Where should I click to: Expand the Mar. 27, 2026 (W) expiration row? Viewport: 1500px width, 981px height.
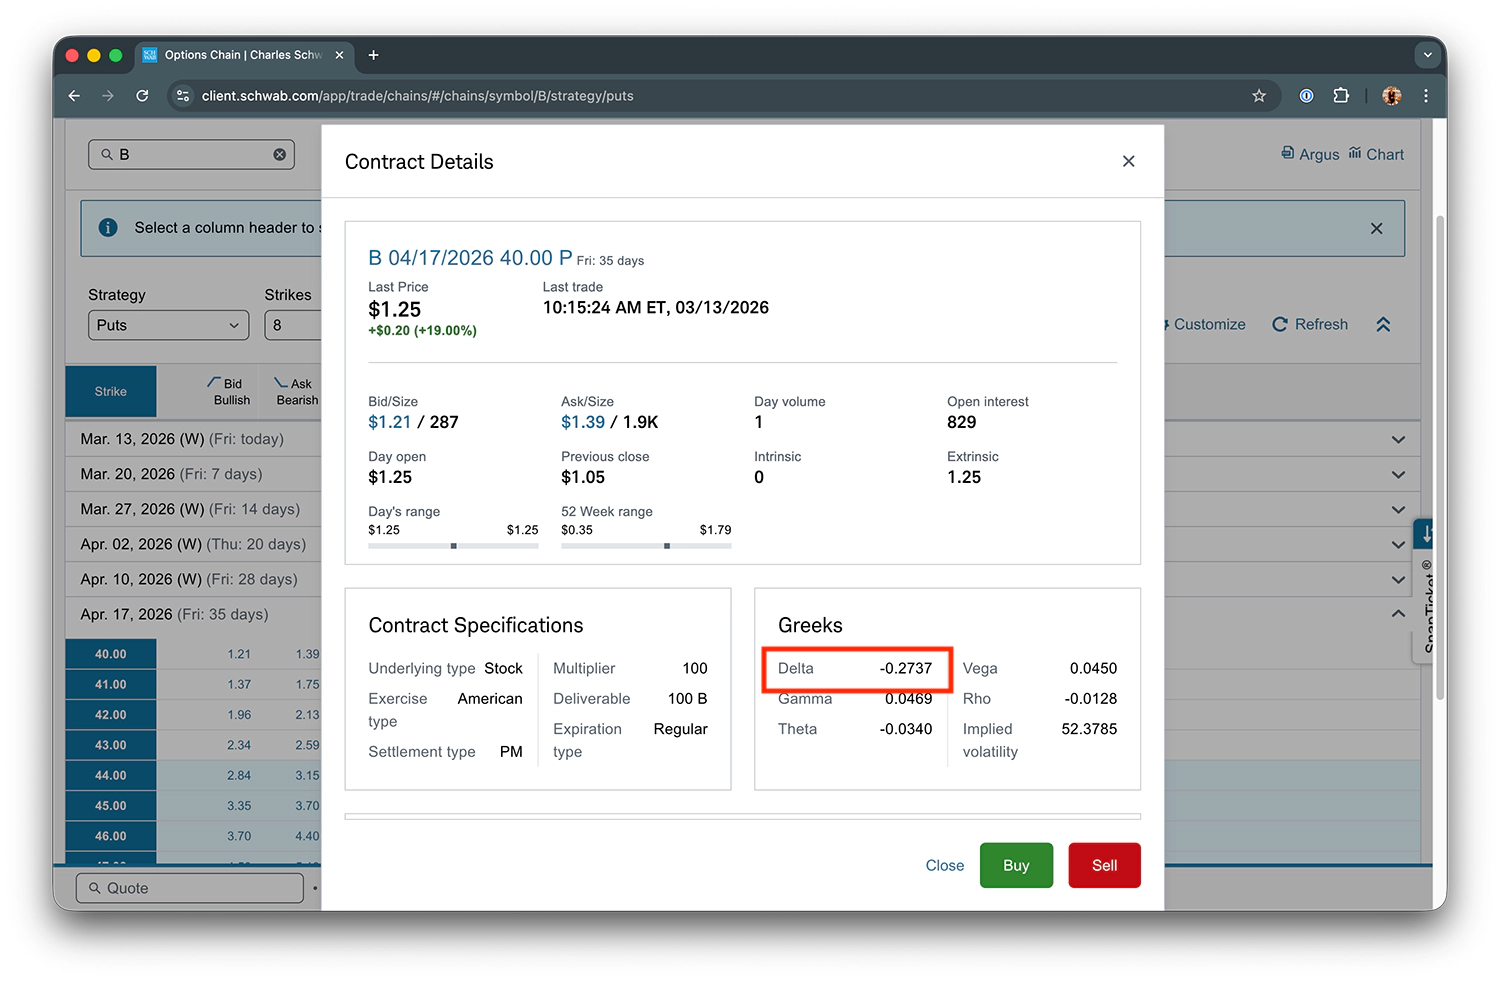[1398, 509]
